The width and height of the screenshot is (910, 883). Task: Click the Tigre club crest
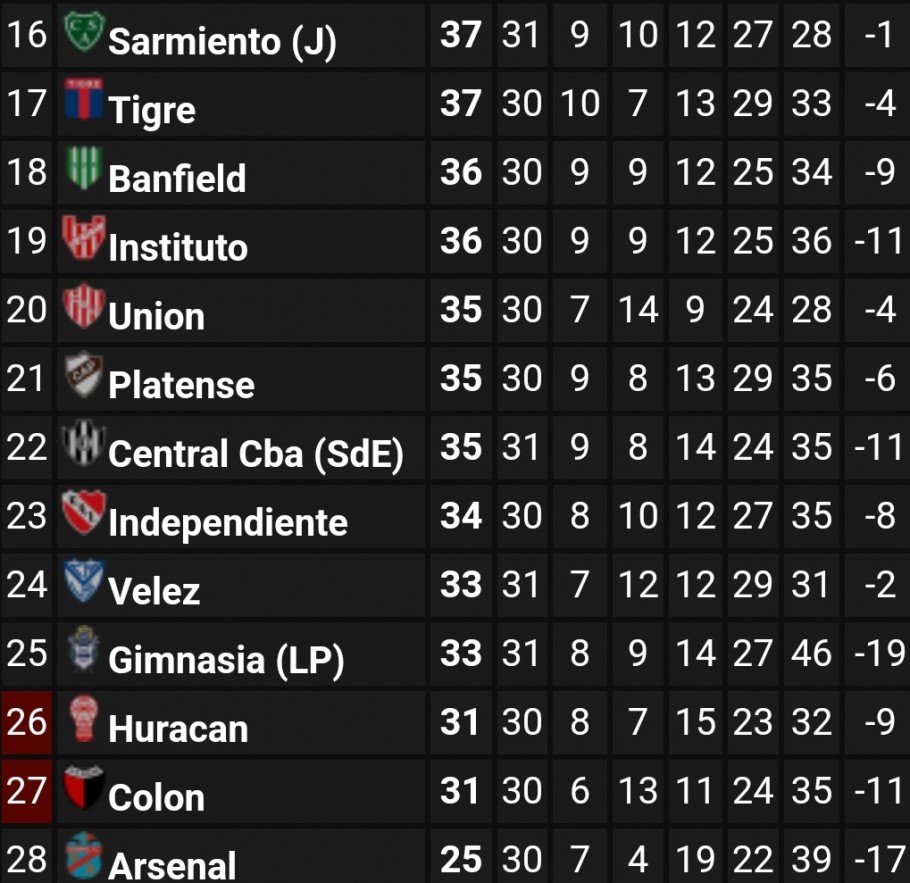[x=84, y=98]
